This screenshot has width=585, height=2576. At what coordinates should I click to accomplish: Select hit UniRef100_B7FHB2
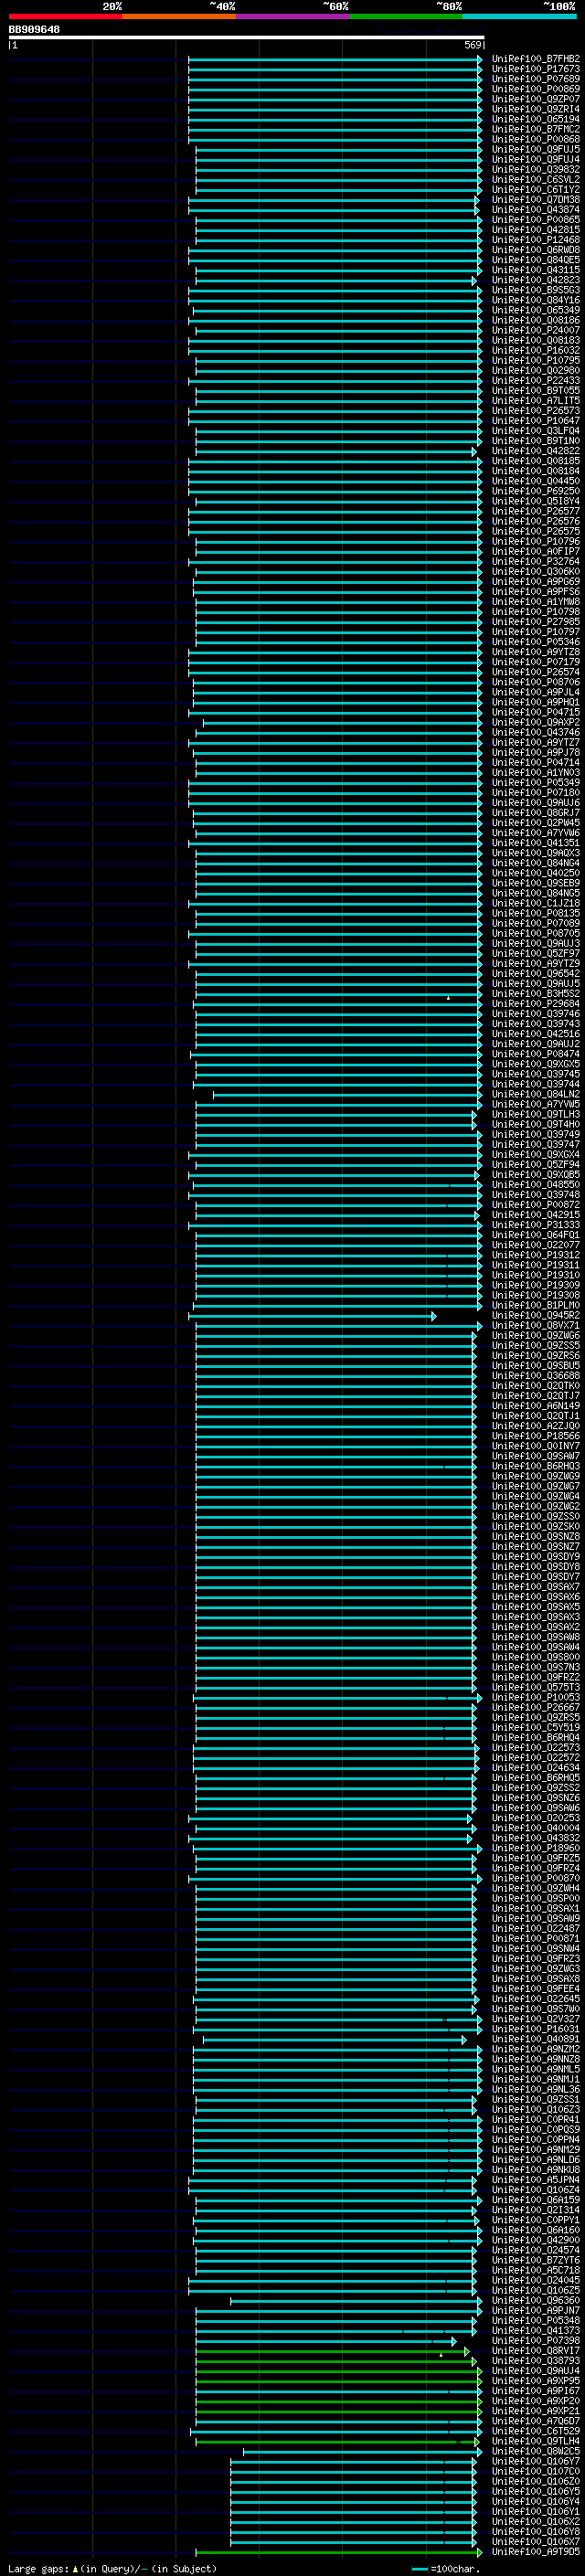[x=536, y=59]
